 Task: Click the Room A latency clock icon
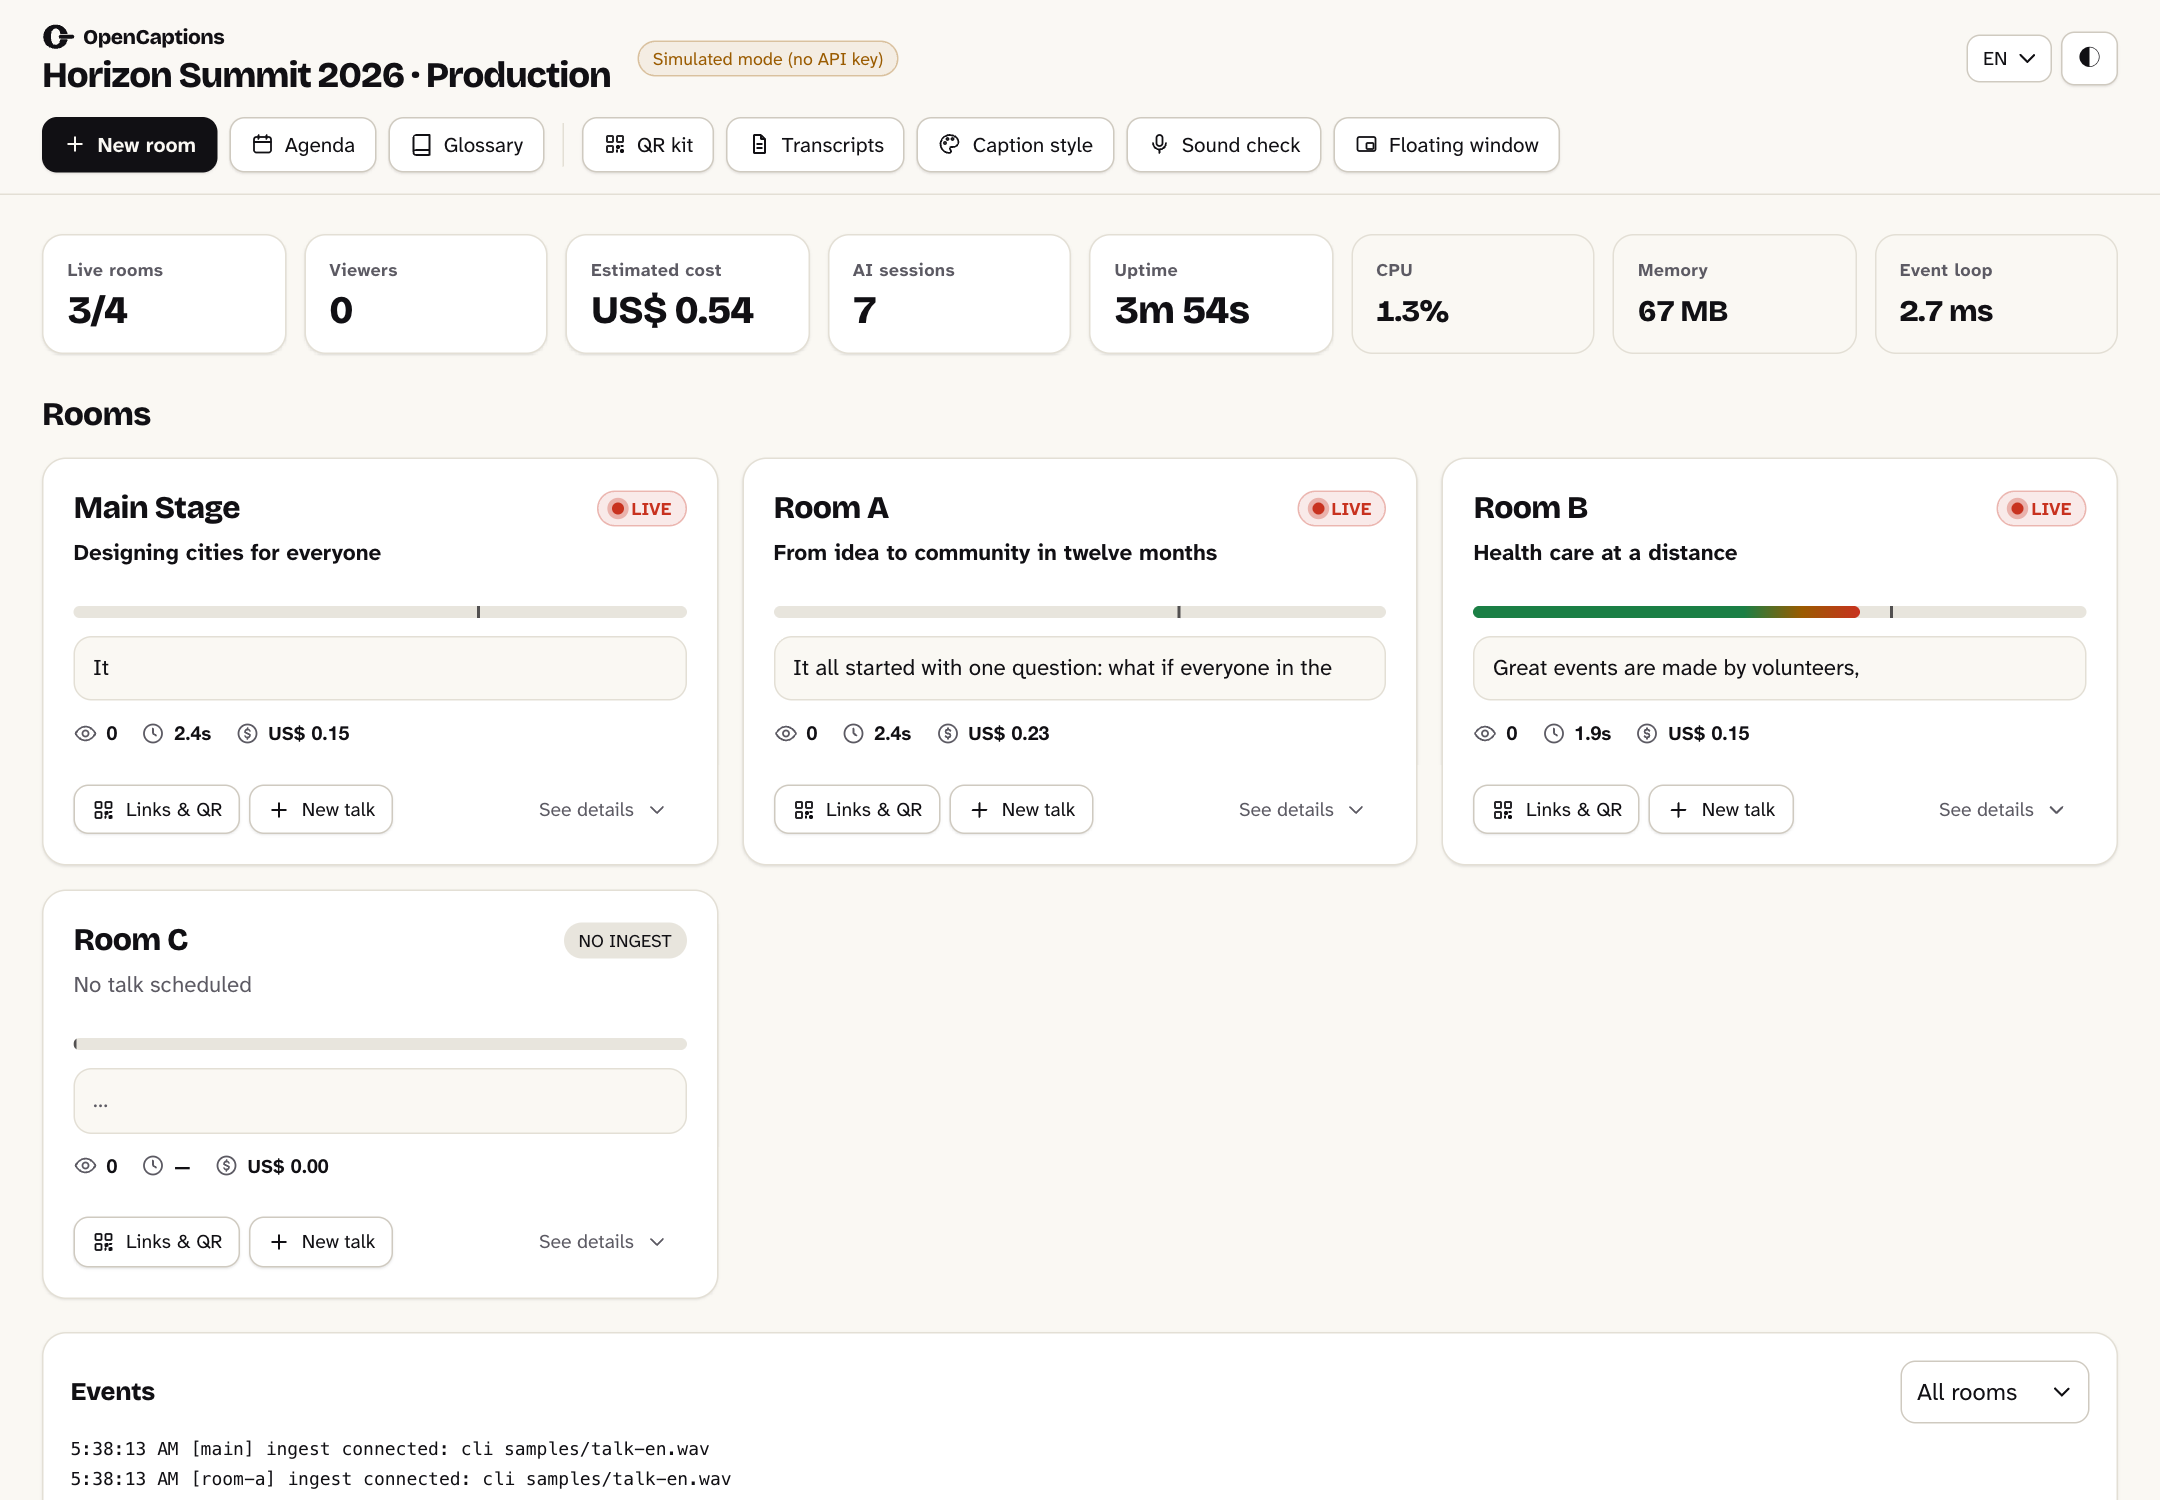pyautogui.click(x=853, y=733)
